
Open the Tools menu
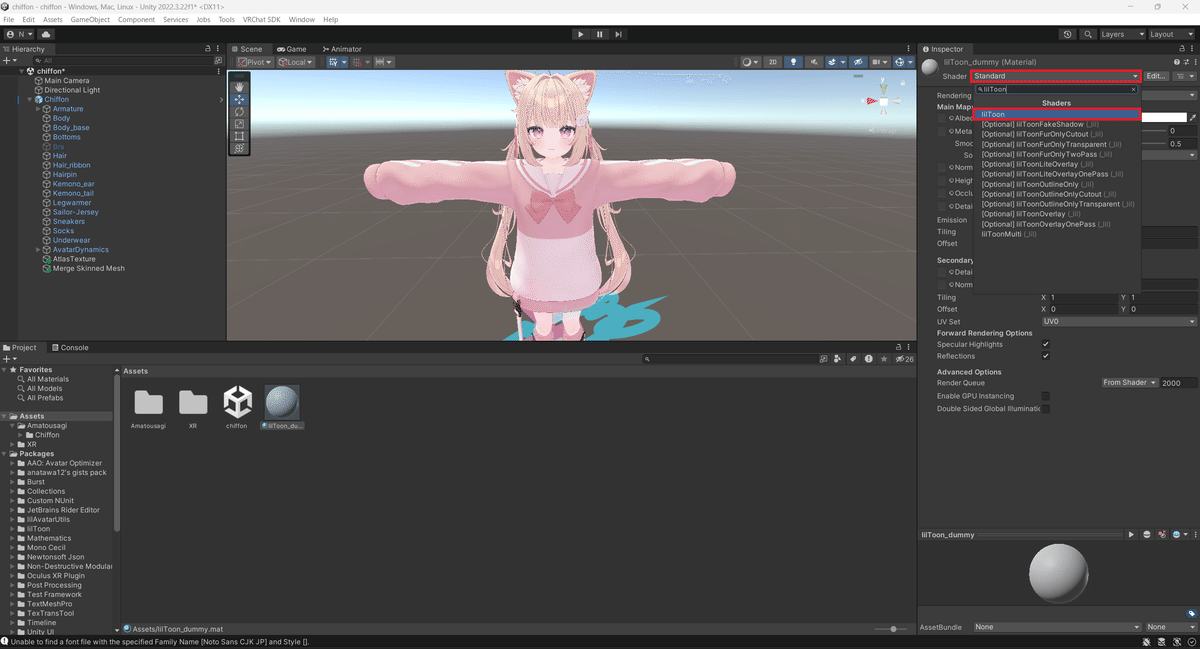pyautogui.click(x=227, y=20)
